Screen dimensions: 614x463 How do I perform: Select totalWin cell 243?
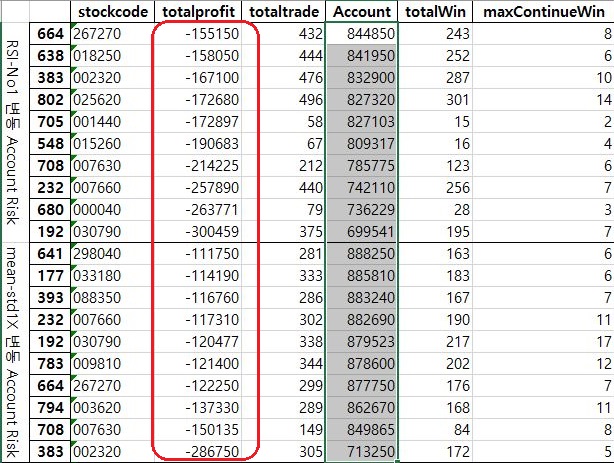(x=435, y=34)
